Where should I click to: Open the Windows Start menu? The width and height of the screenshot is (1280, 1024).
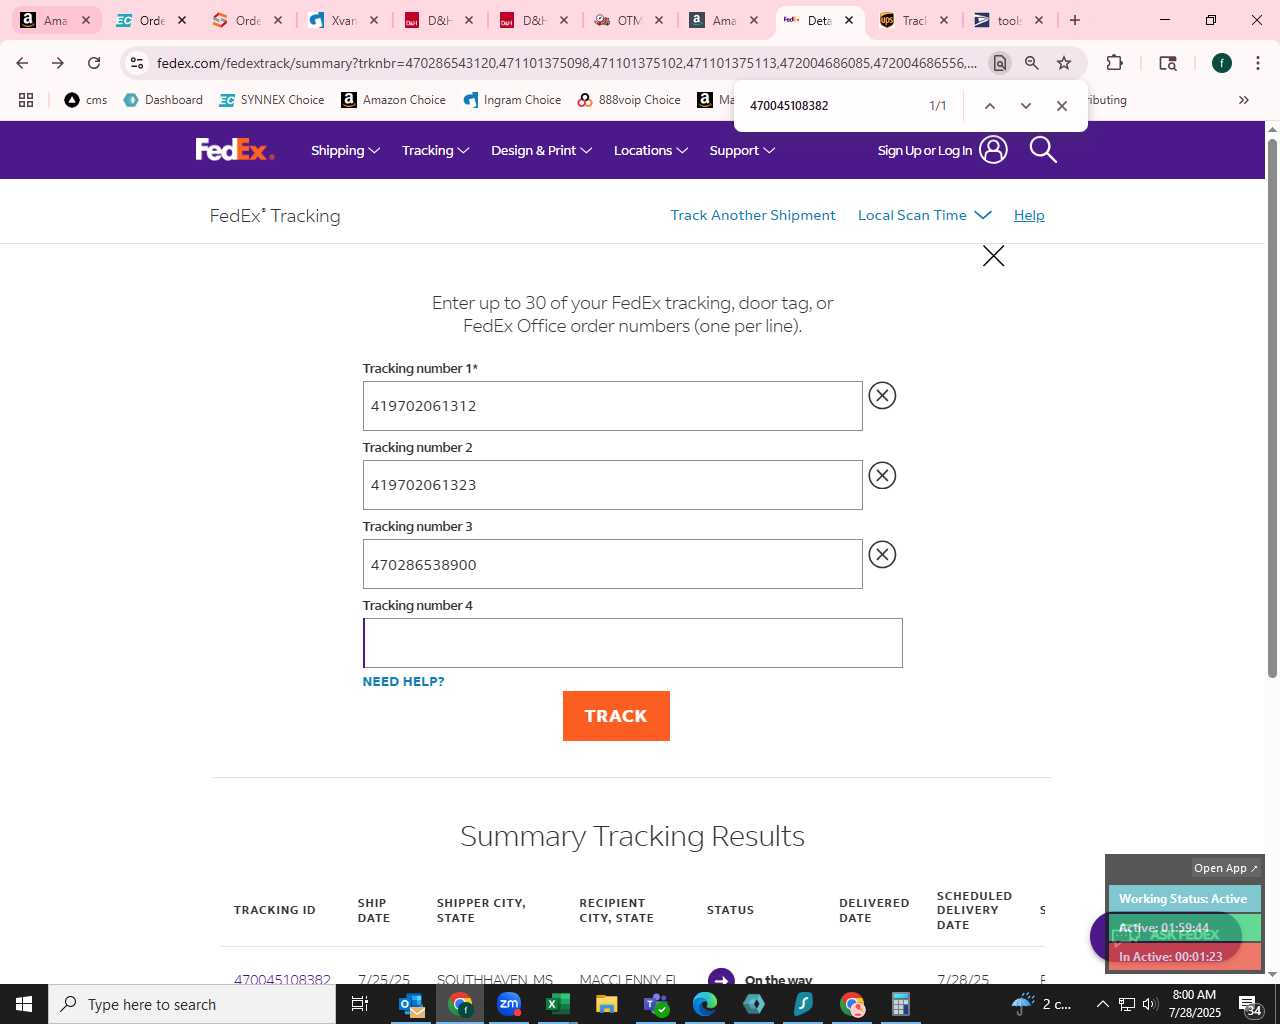tap(24, 1004)
